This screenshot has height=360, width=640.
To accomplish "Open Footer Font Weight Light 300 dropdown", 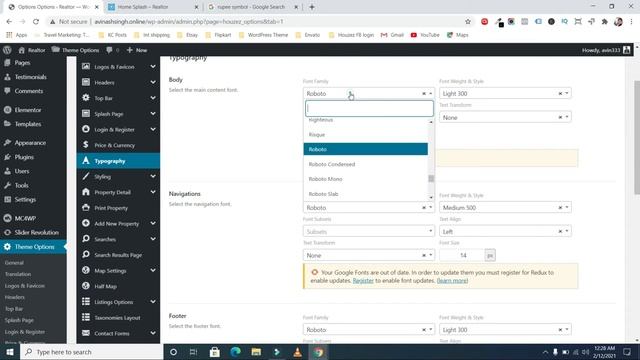I will (505, 329).
